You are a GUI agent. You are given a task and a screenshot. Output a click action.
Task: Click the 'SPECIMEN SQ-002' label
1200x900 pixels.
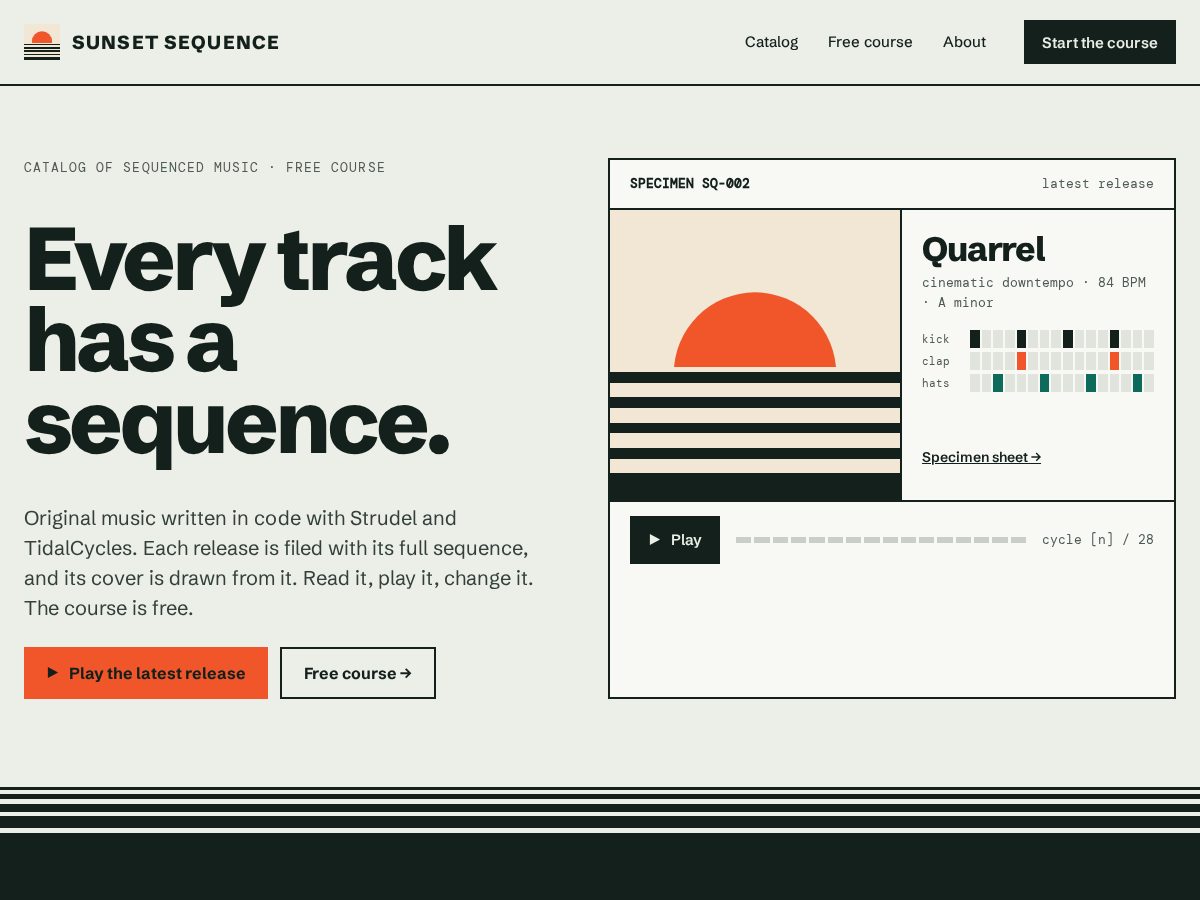(690, 183)
